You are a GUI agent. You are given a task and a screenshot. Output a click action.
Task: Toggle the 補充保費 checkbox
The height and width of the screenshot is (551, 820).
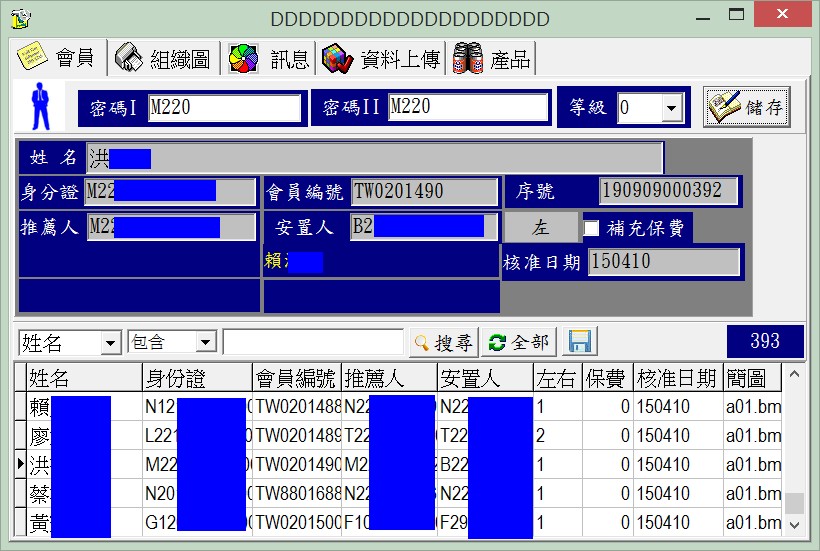pyautogui.click(x=591, y=228)
